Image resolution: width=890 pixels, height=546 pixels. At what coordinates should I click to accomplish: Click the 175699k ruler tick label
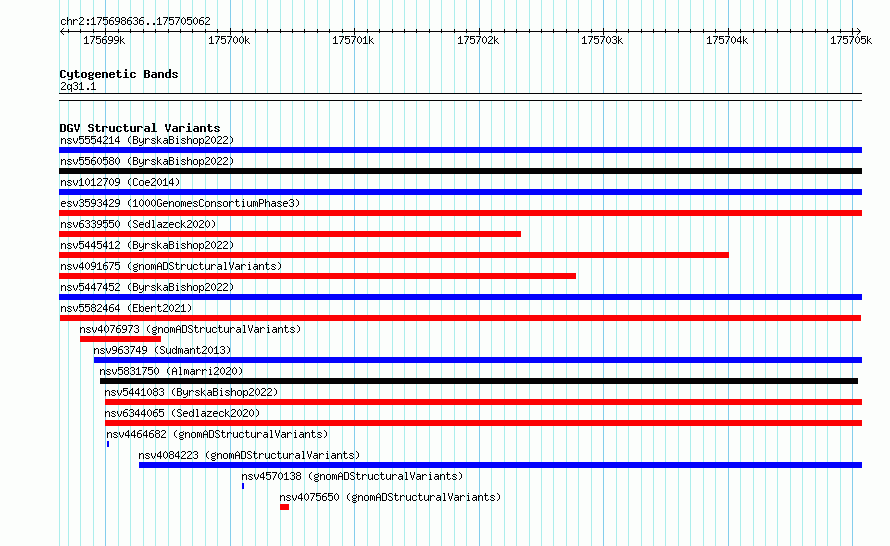pyautogui.click(x=104, y=40)
